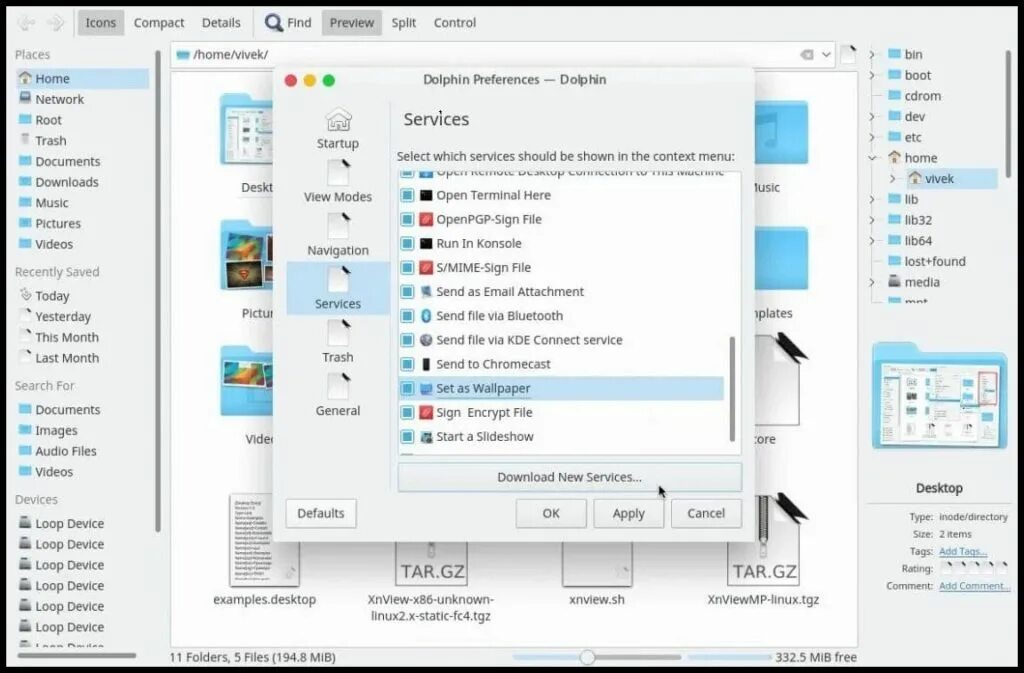Click Split in the toolbar
The image size is (1024, 673).
[x=404, y=23]
